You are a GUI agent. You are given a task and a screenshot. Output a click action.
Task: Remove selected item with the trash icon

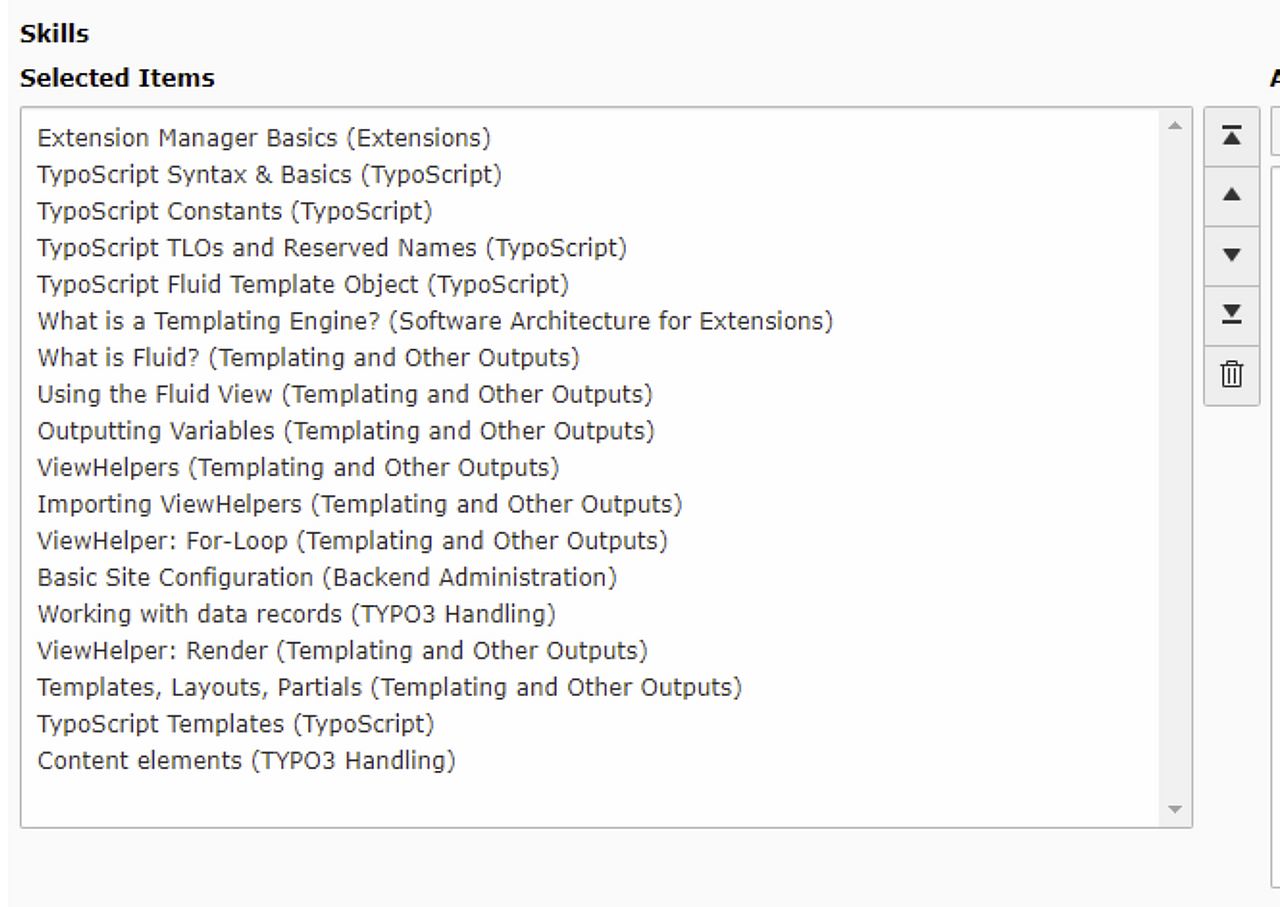(x=1232, y=375)
